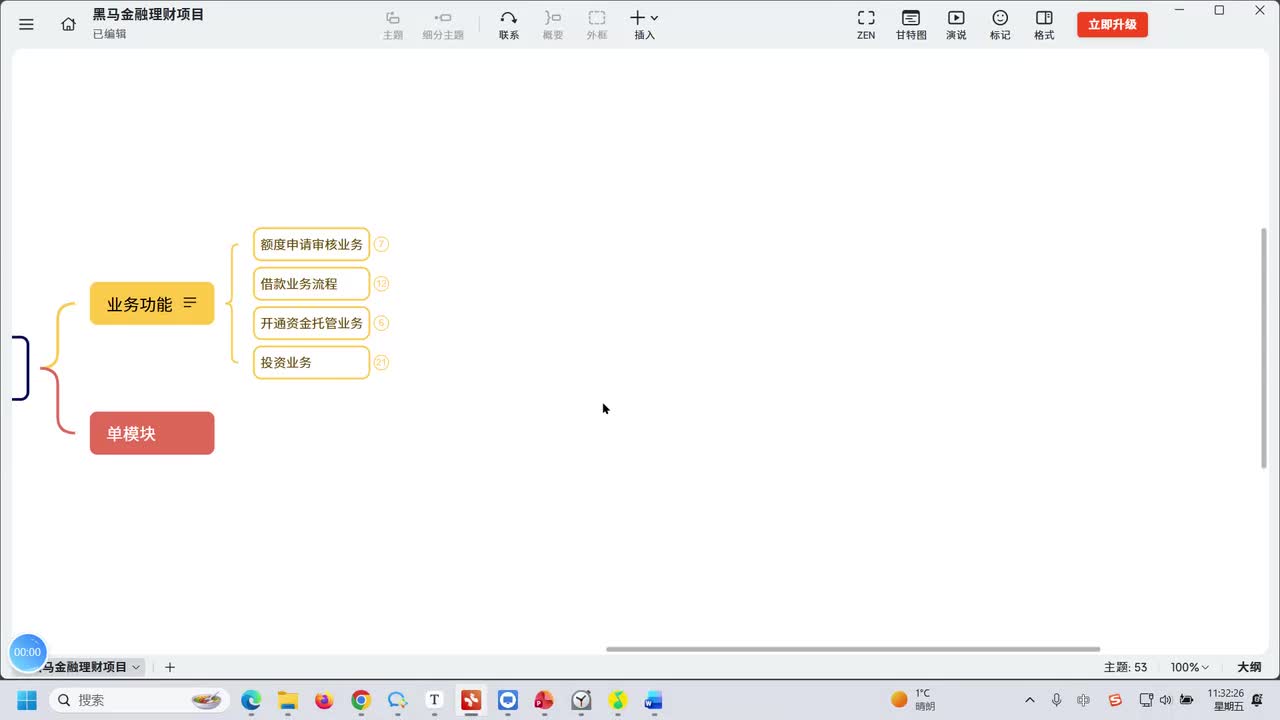Expand the 额度申请审核业务 collapsed children badge
The image size is (1280, 720).
pyautogui.click(x=381, y=244)
